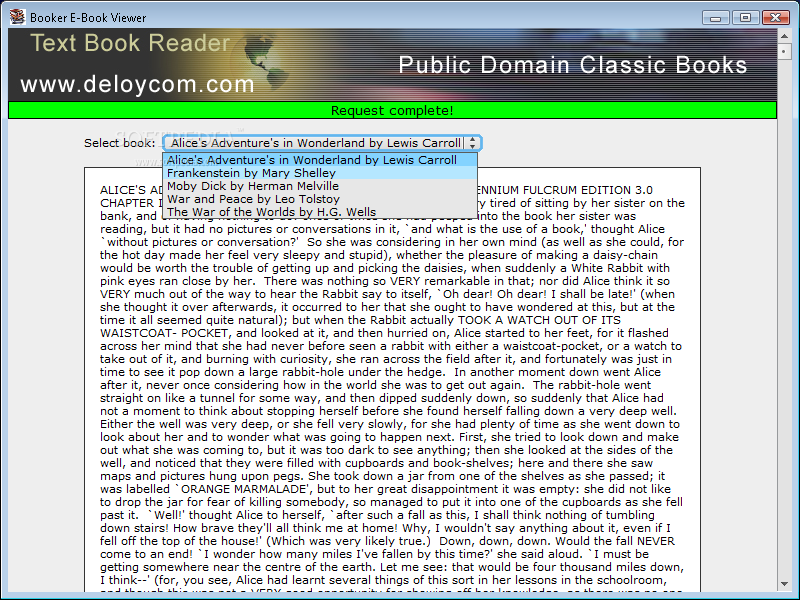Click the Text Book Reader banner title
This screenshot has width=800, height=600.
pos(130,43)
